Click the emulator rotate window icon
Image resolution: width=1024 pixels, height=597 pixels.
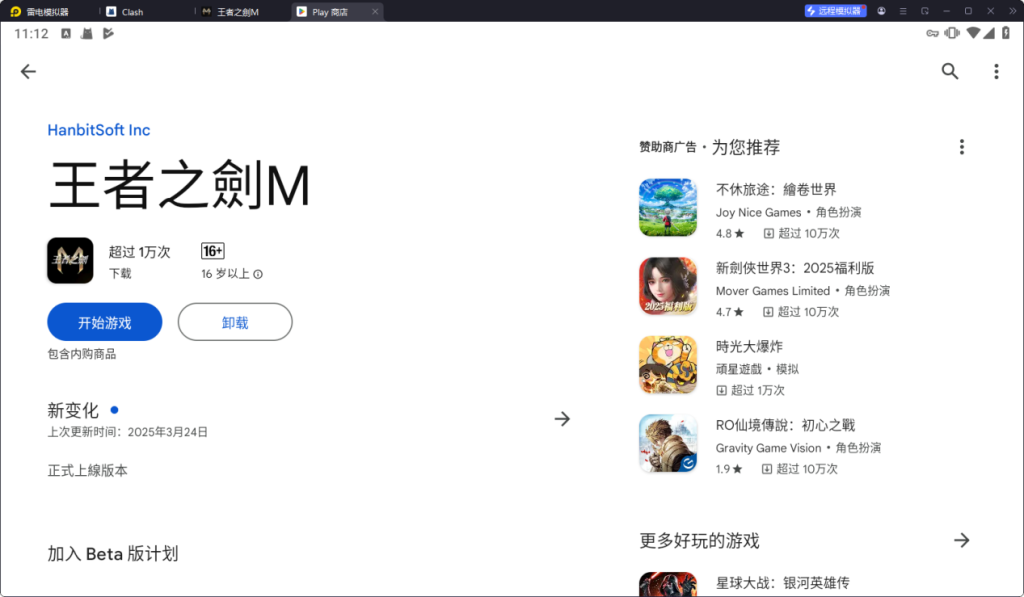tap(925, 11)
